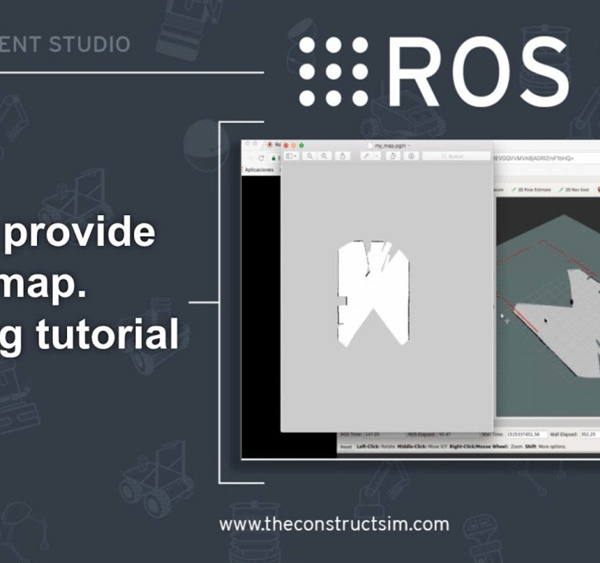The width and height of the screenshot is (600, 563).
Task: Click the browser address bar URL
Action: [536, 158]
